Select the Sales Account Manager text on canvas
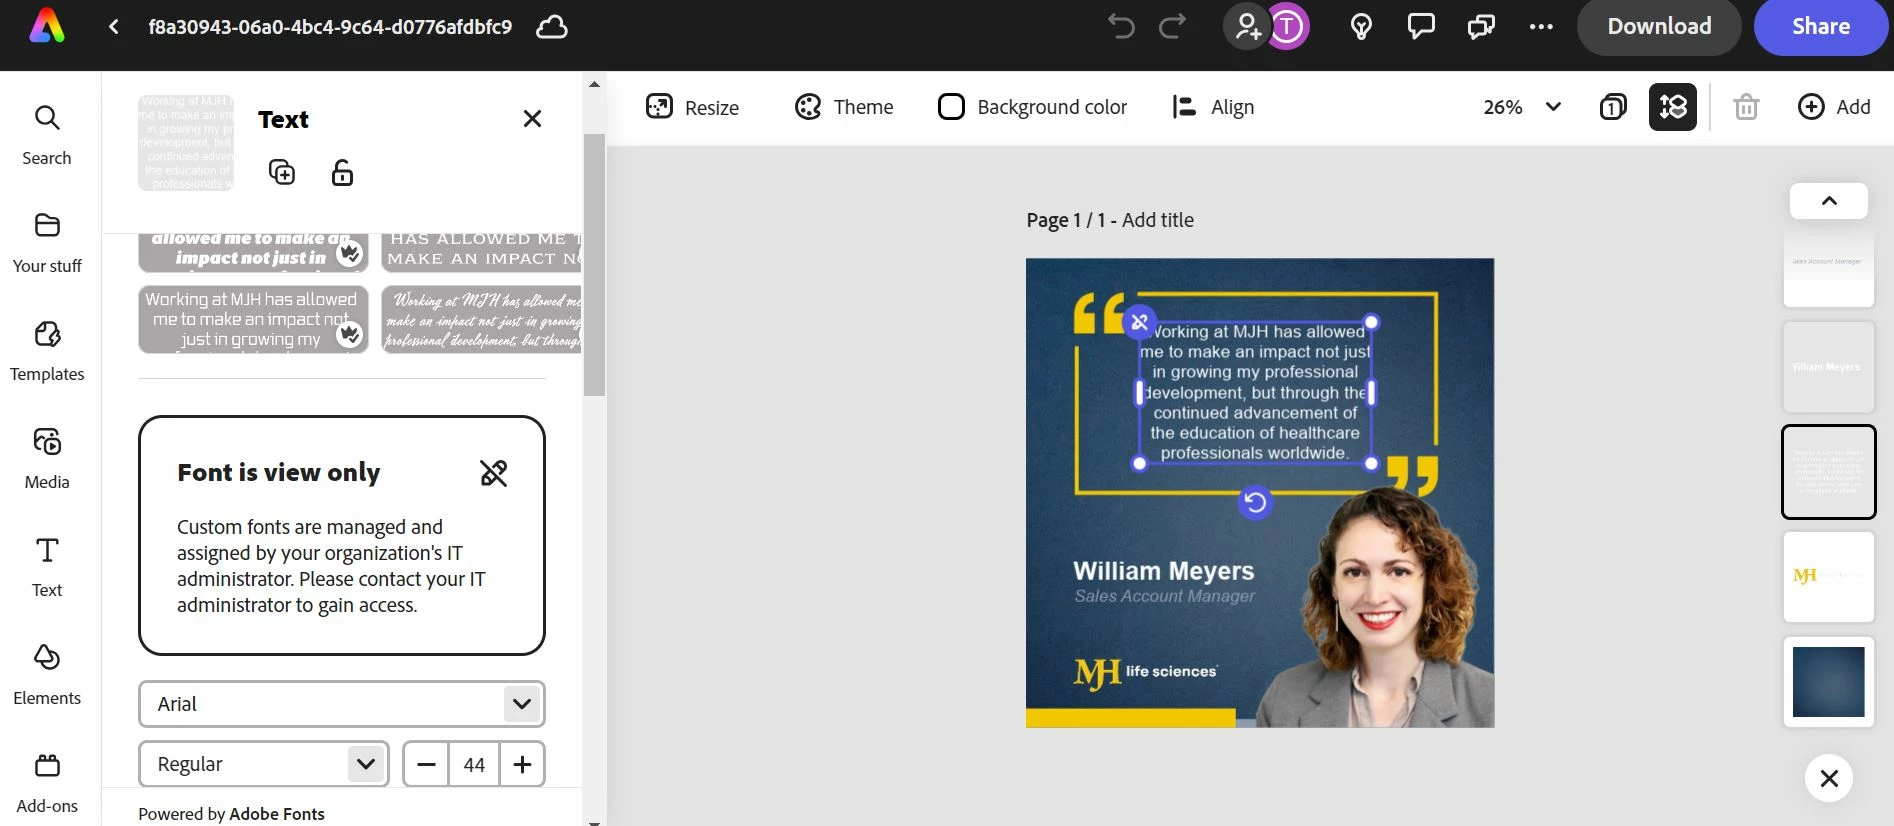Image resolution: width=1894 pixels, height=826 pixels. [x=1165, y=596]
